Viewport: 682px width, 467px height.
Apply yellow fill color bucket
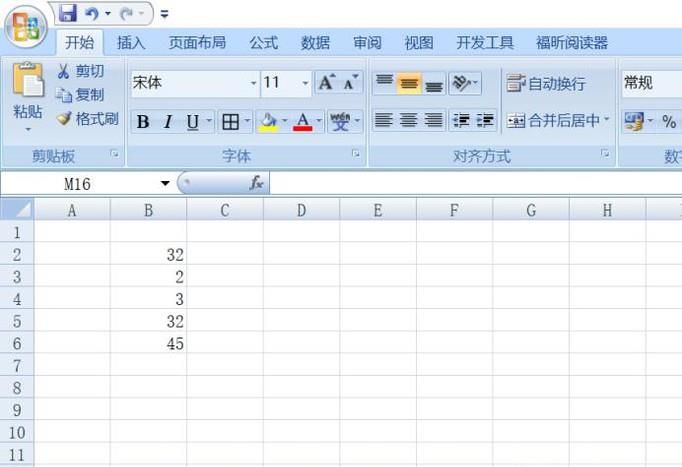click(268, 122)
